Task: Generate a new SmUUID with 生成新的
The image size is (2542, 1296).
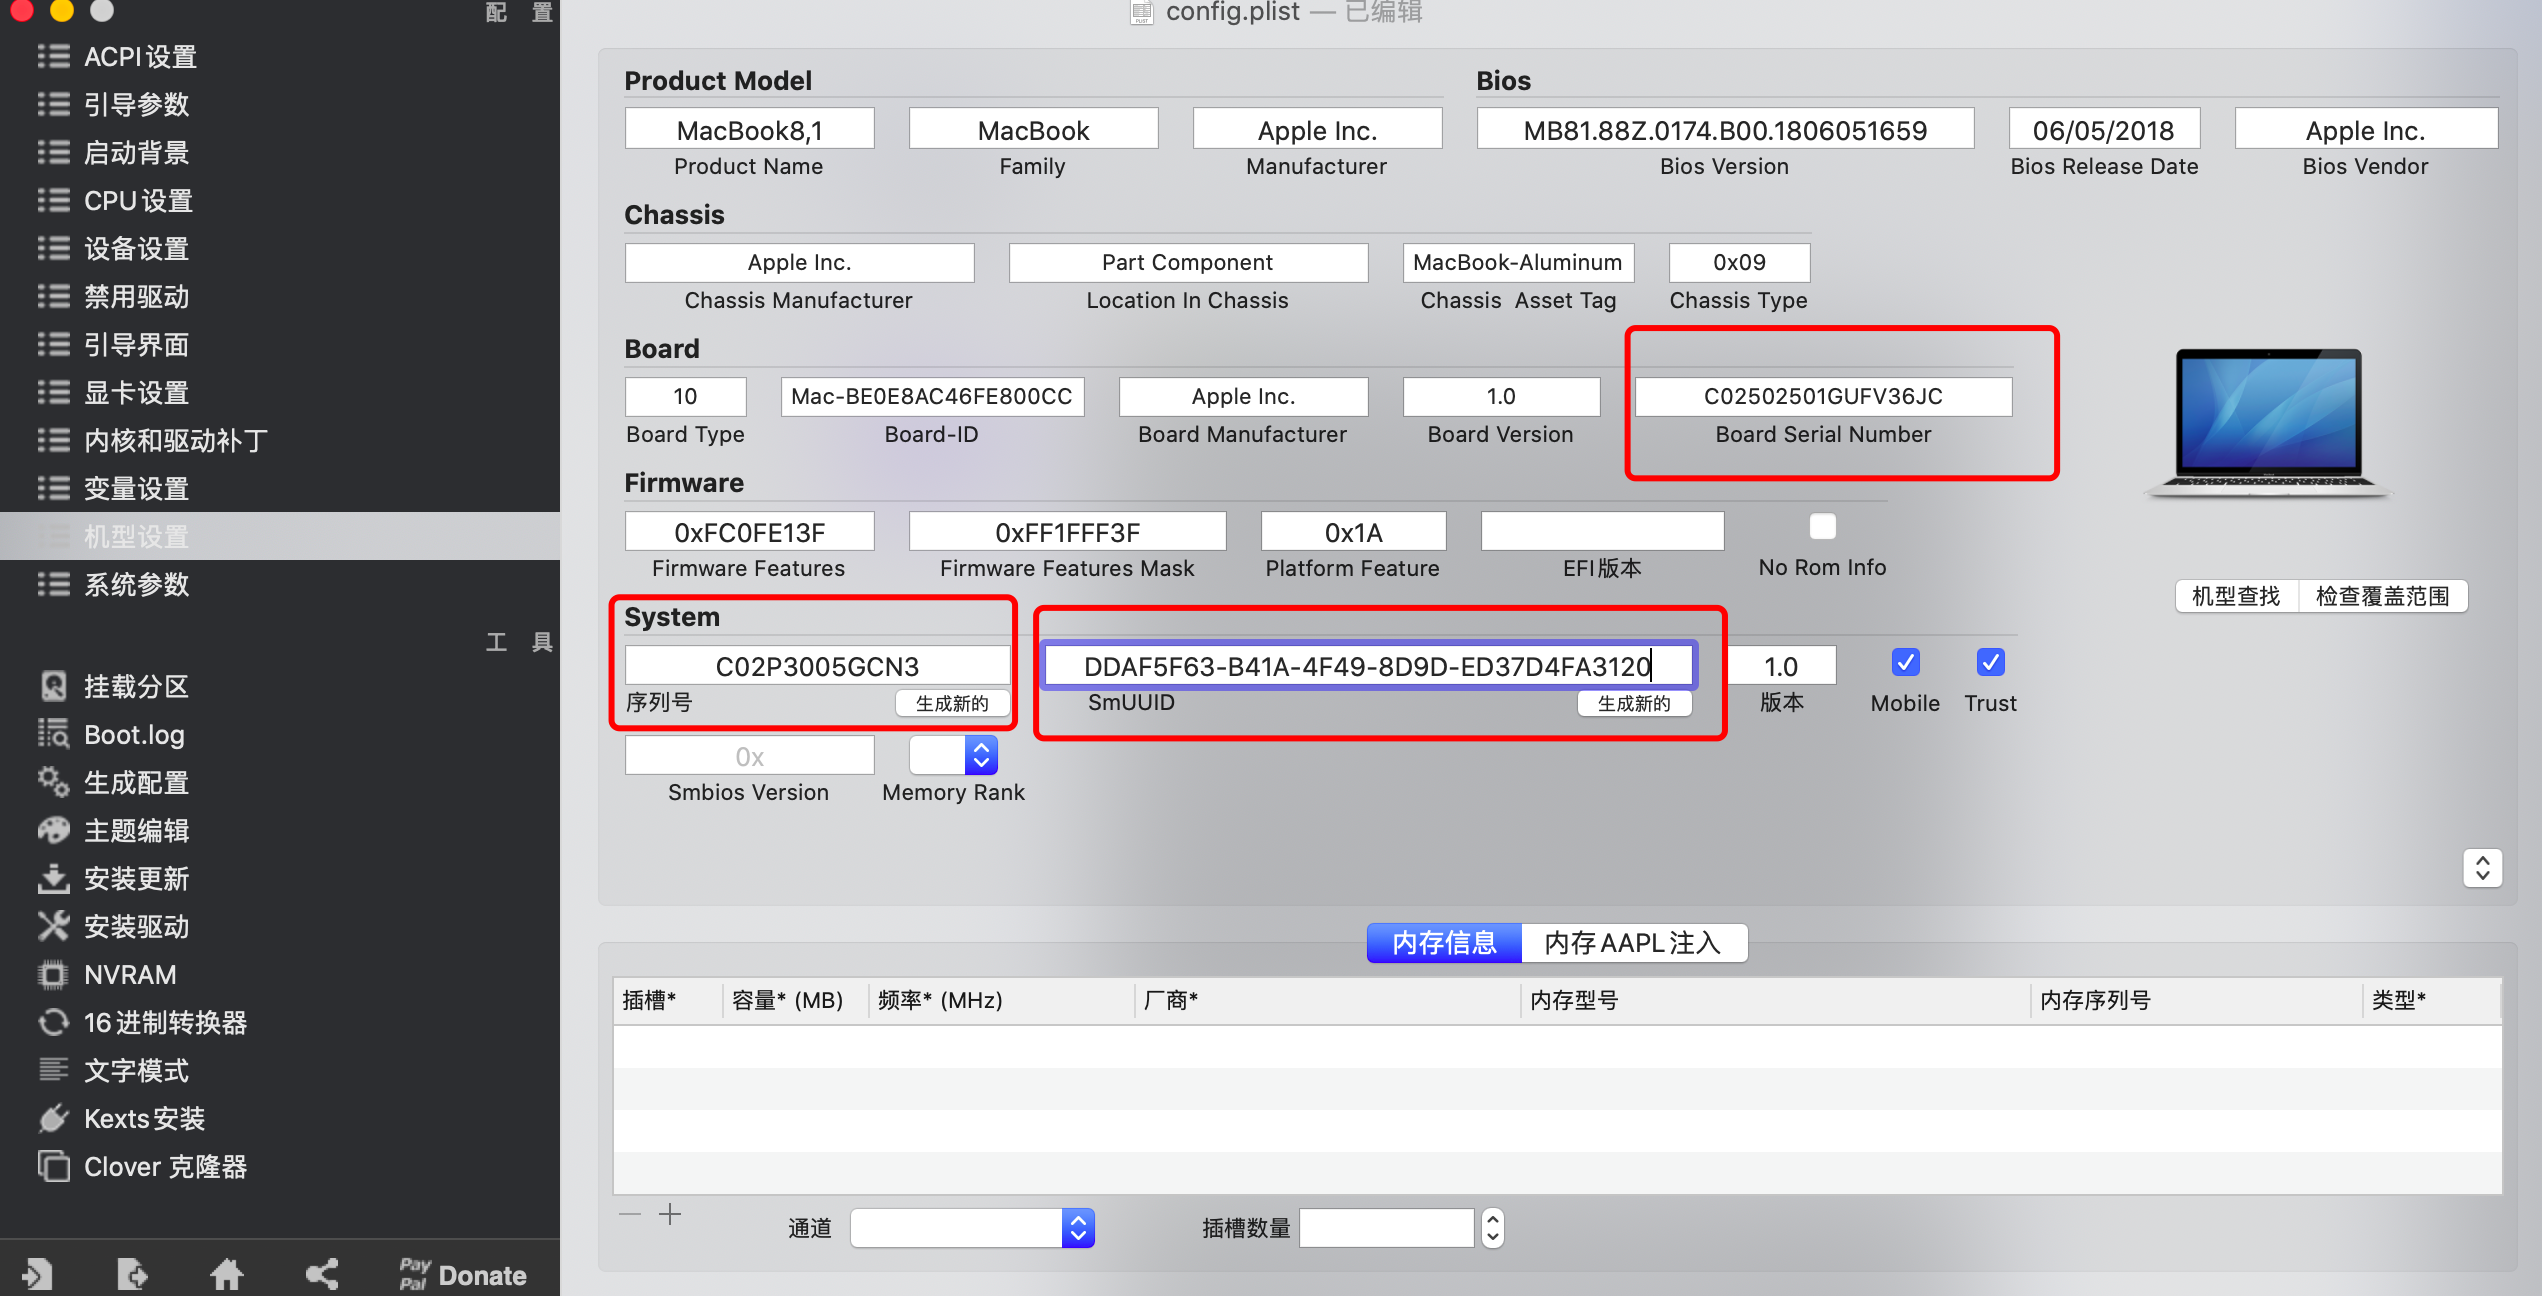Action: [x=1634, y=703]
